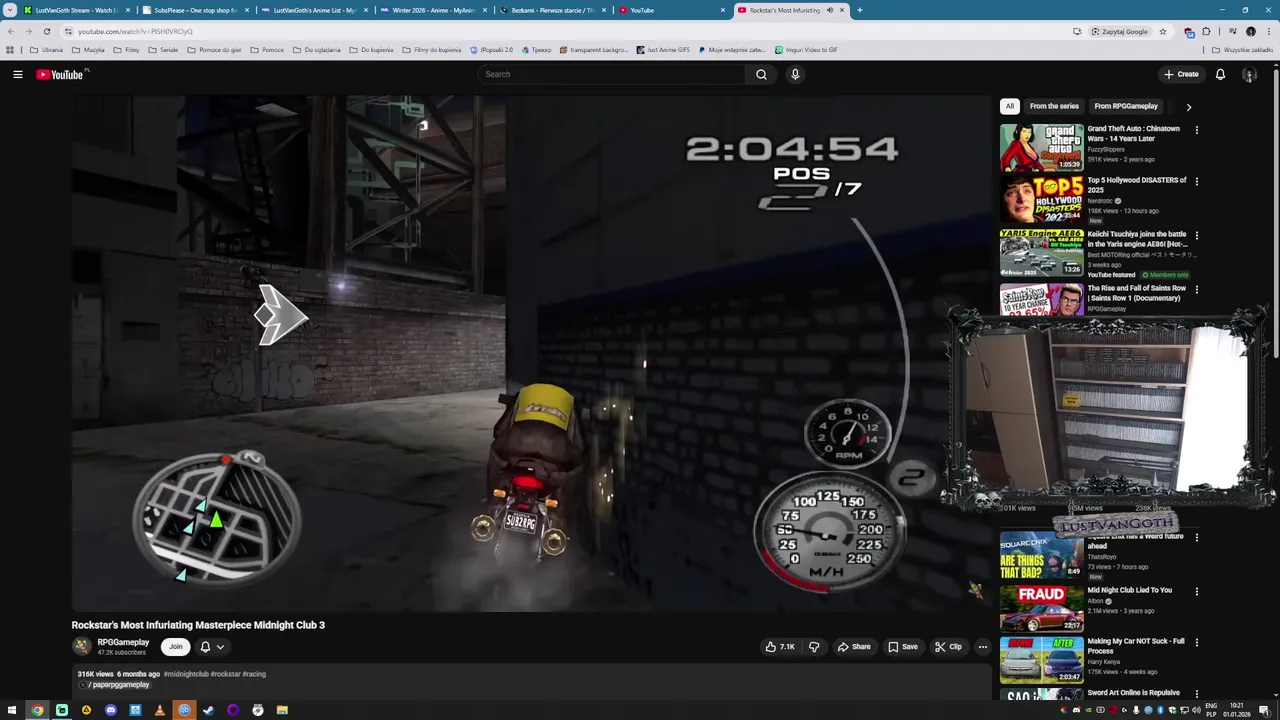Open more actions menu below video
Viewport: 1280px width, 720px height.
982,647
